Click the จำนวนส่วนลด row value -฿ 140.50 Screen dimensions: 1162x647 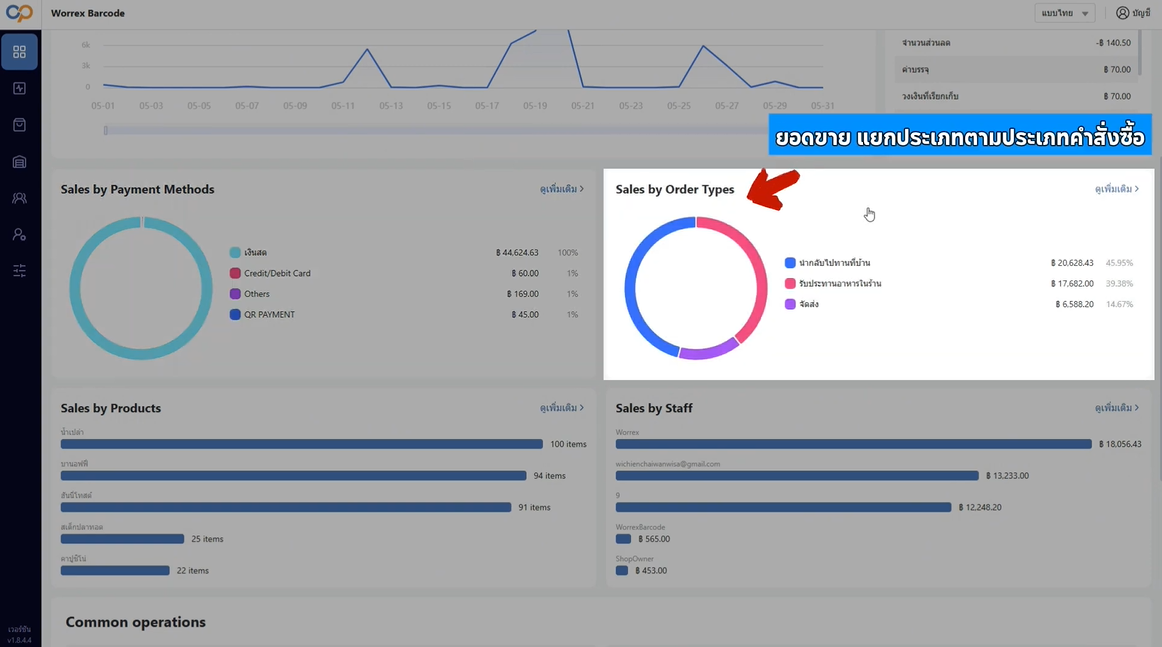coord(1113,43)
